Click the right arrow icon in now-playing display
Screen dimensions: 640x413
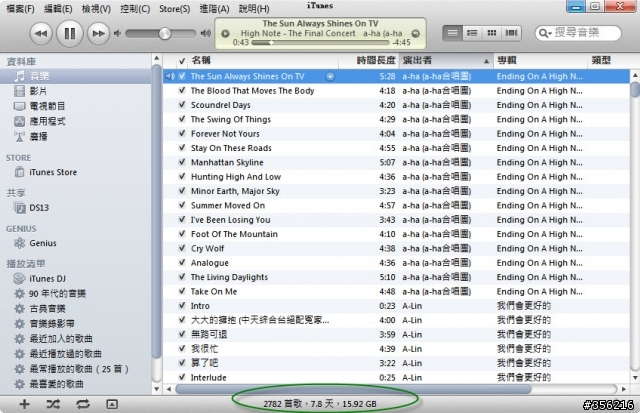click(x=416, y=33)
